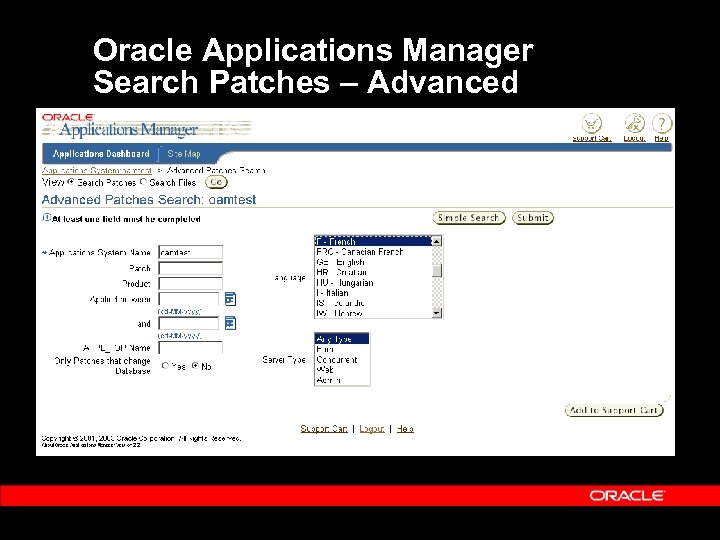Select 'GB - English' in Language list
Viewport: 720px width, 540px height.
[373, 262]
